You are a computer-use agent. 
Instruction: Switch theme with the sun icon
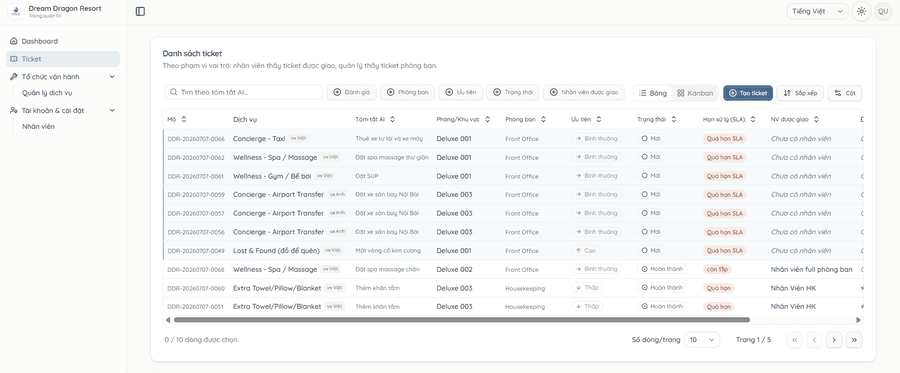[x=861, y=11]
